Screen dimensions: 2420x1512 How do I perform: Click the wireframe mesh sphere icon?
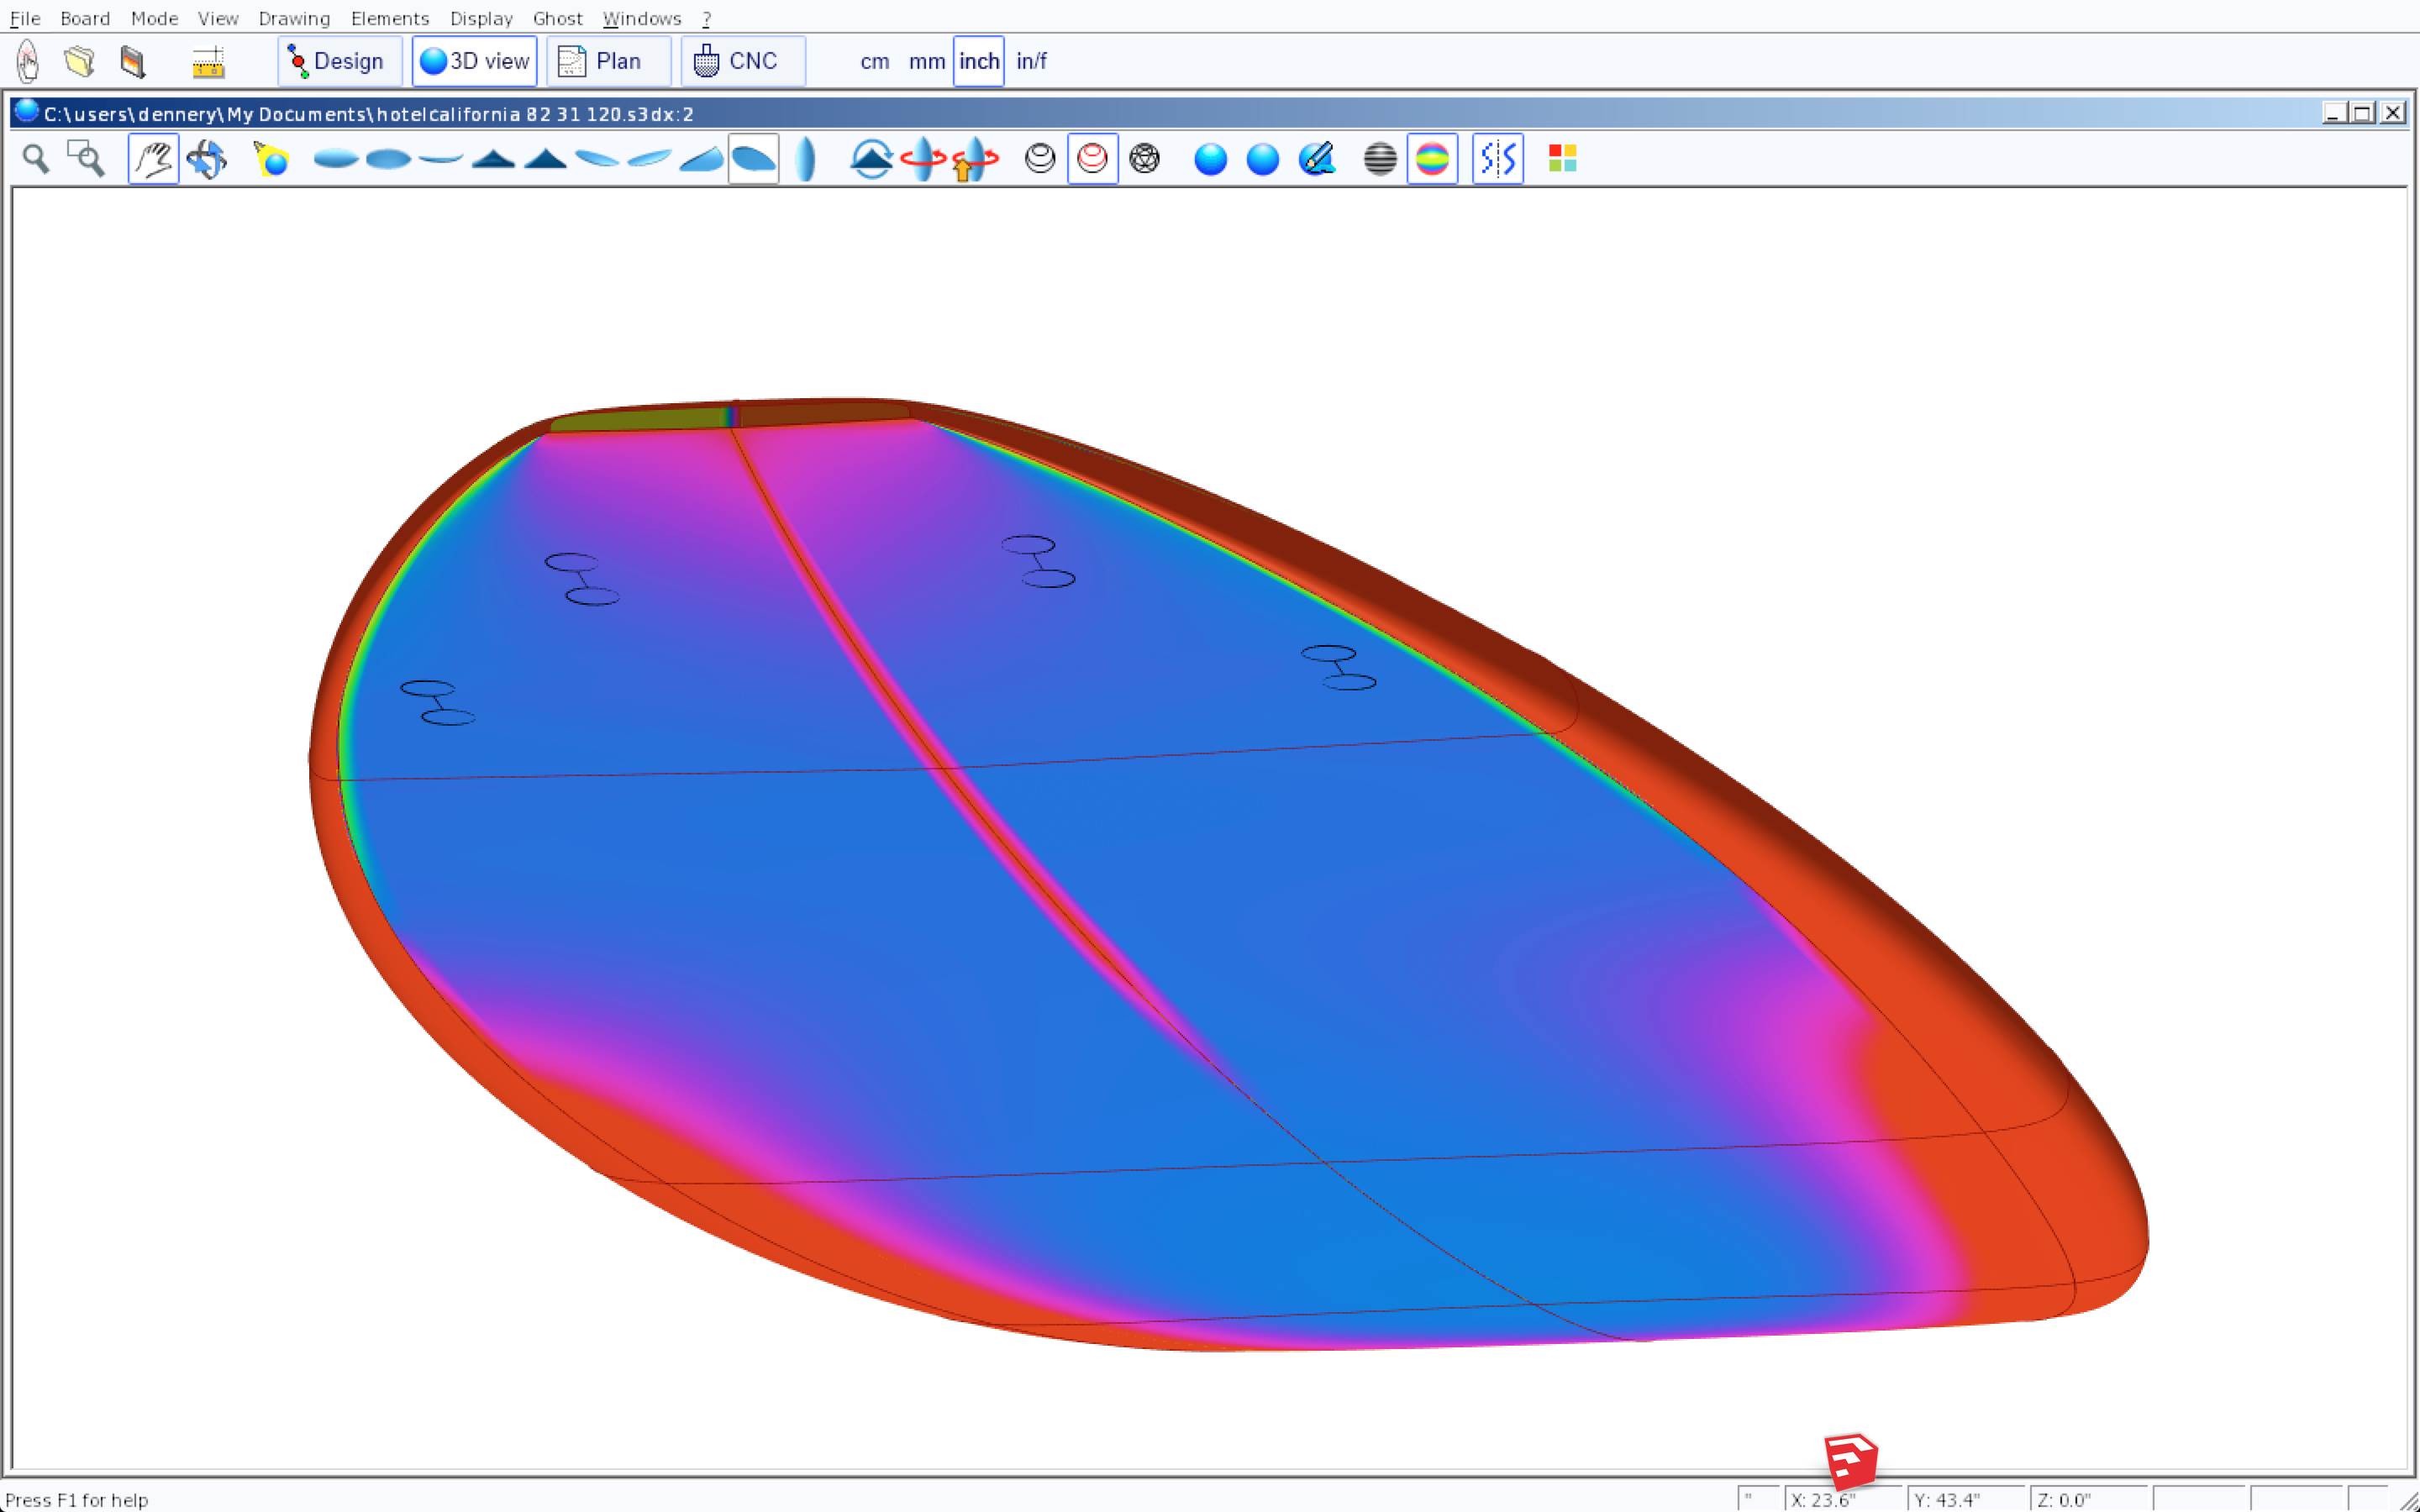point(1144,159)
